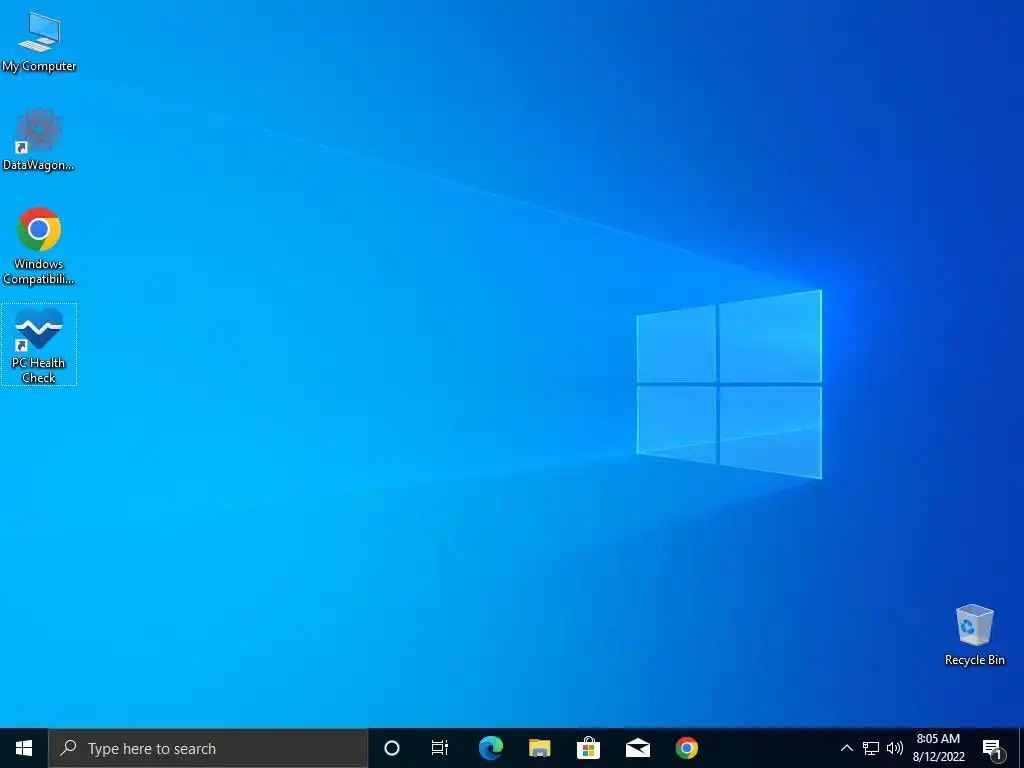Open File Explorer from the taskbar
The width and height of the screenshot is (1024, 768).
(x=539, y=748)
